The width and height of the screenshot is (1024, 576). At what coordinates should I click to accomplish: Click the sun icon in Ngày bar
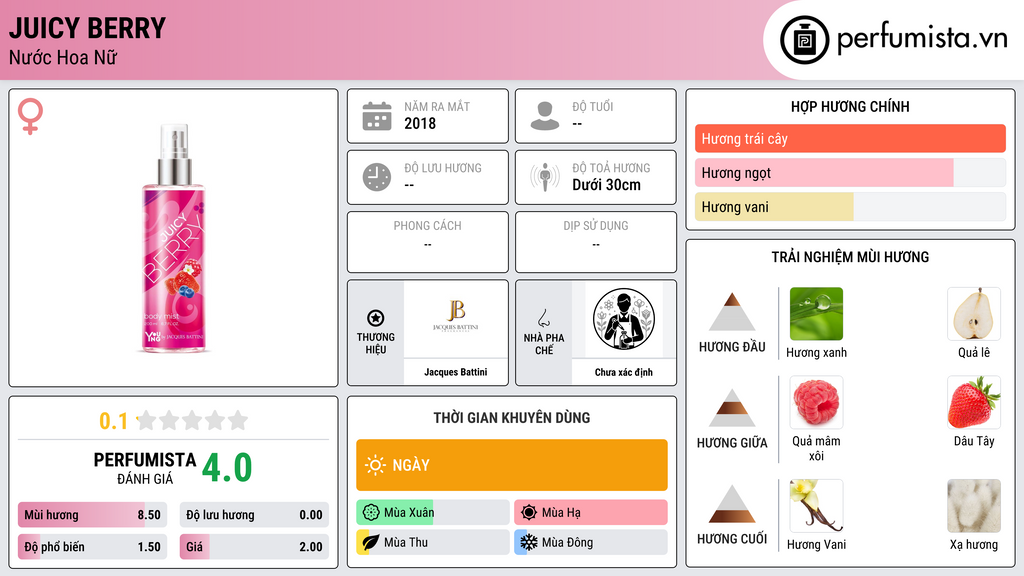tap(375, 465)
